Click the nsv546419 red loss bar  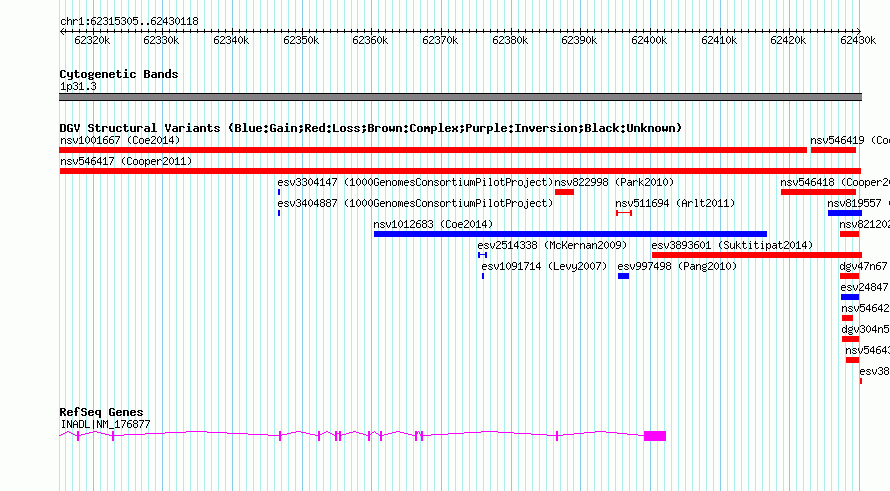pos(833,150)
